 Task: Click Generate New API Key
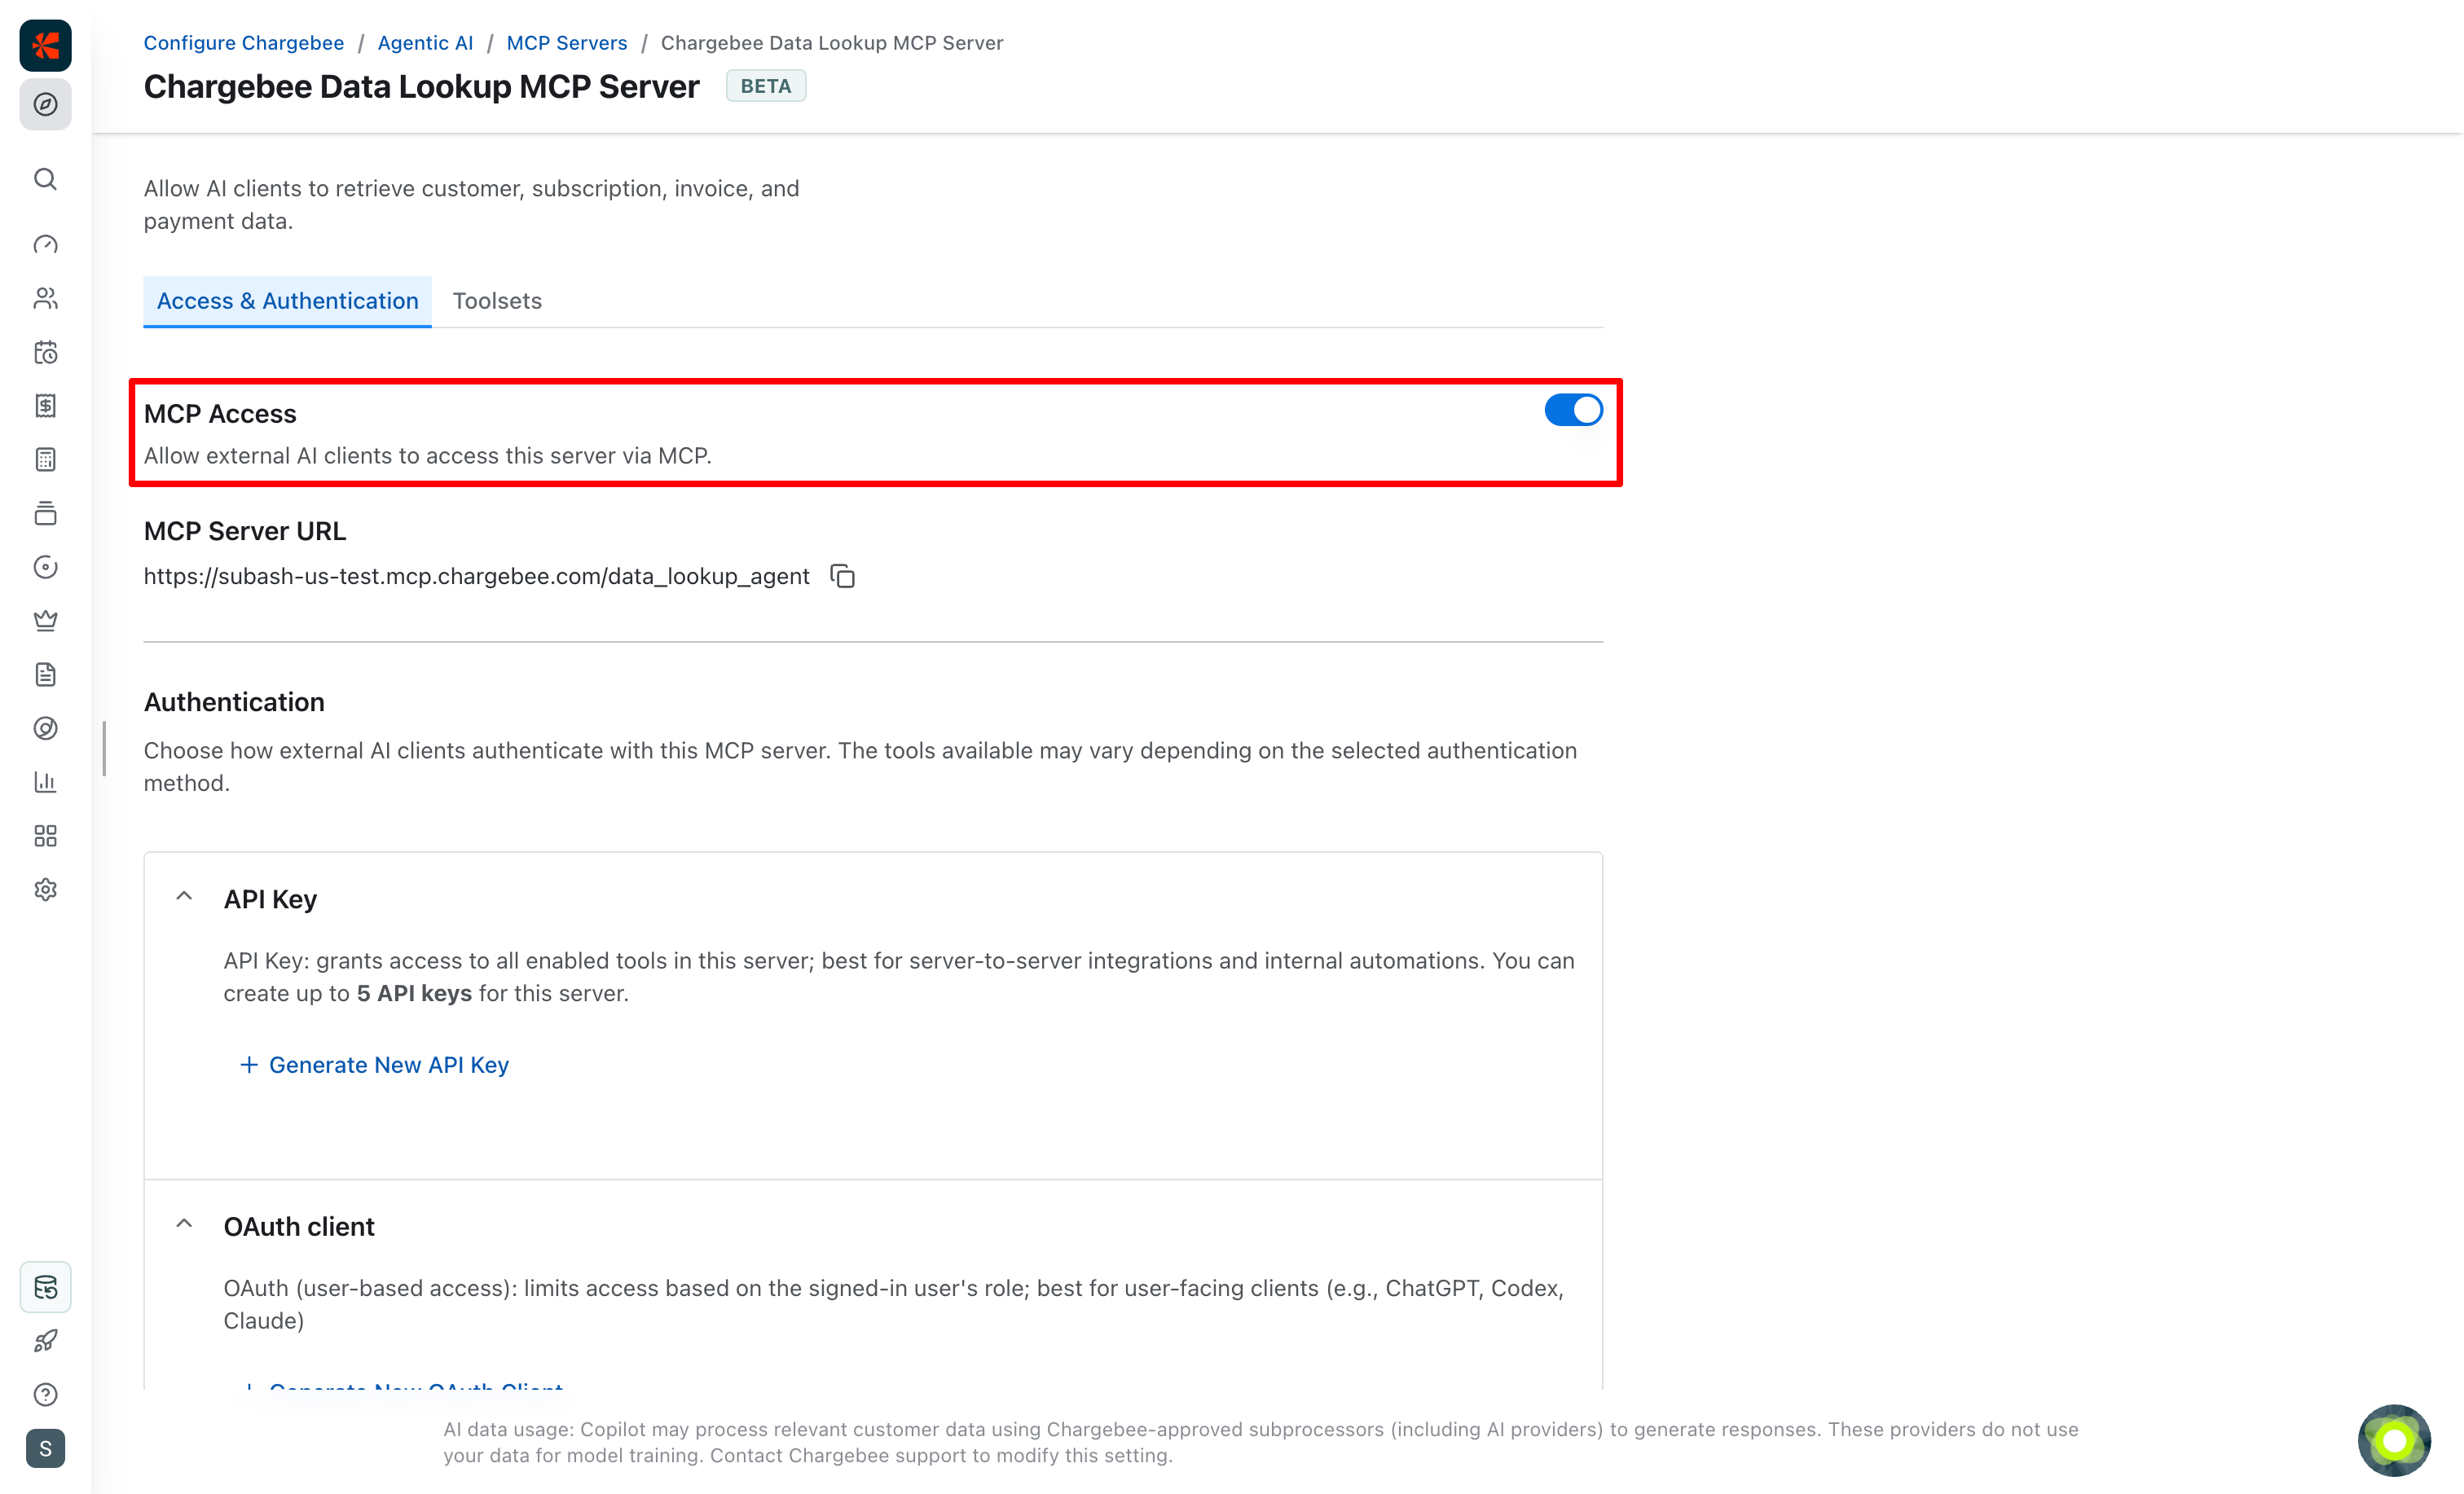click(375, 1065)
